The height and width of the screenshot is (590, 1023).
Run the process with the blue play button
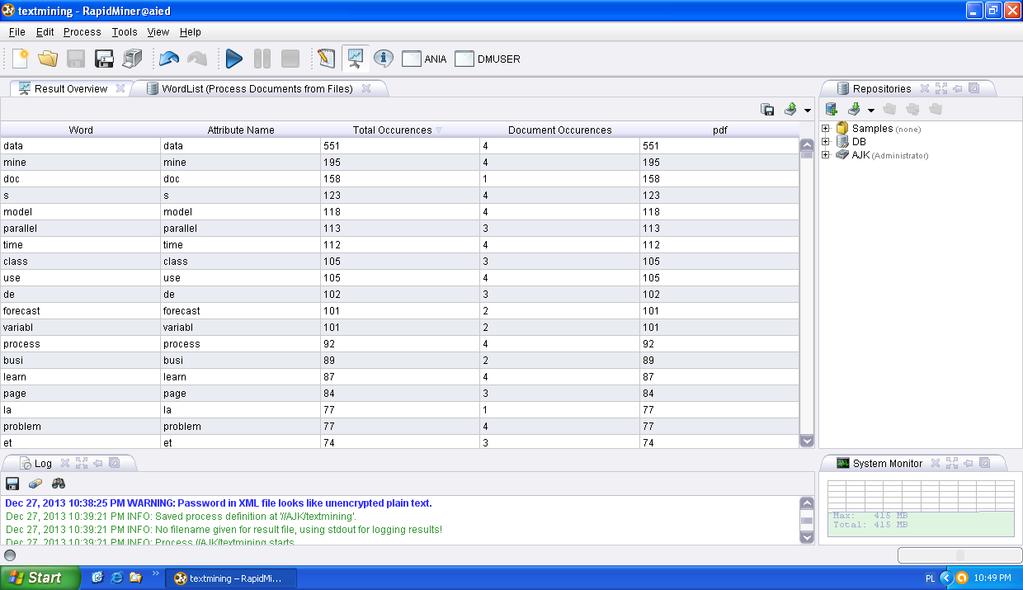(234, 59)
